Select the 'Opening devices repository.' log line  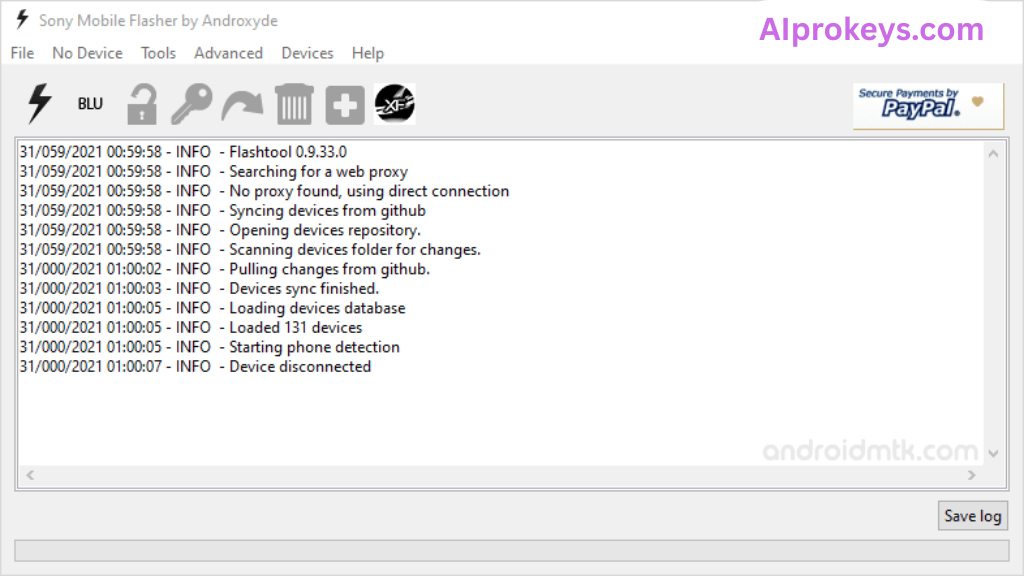(220, 230)
